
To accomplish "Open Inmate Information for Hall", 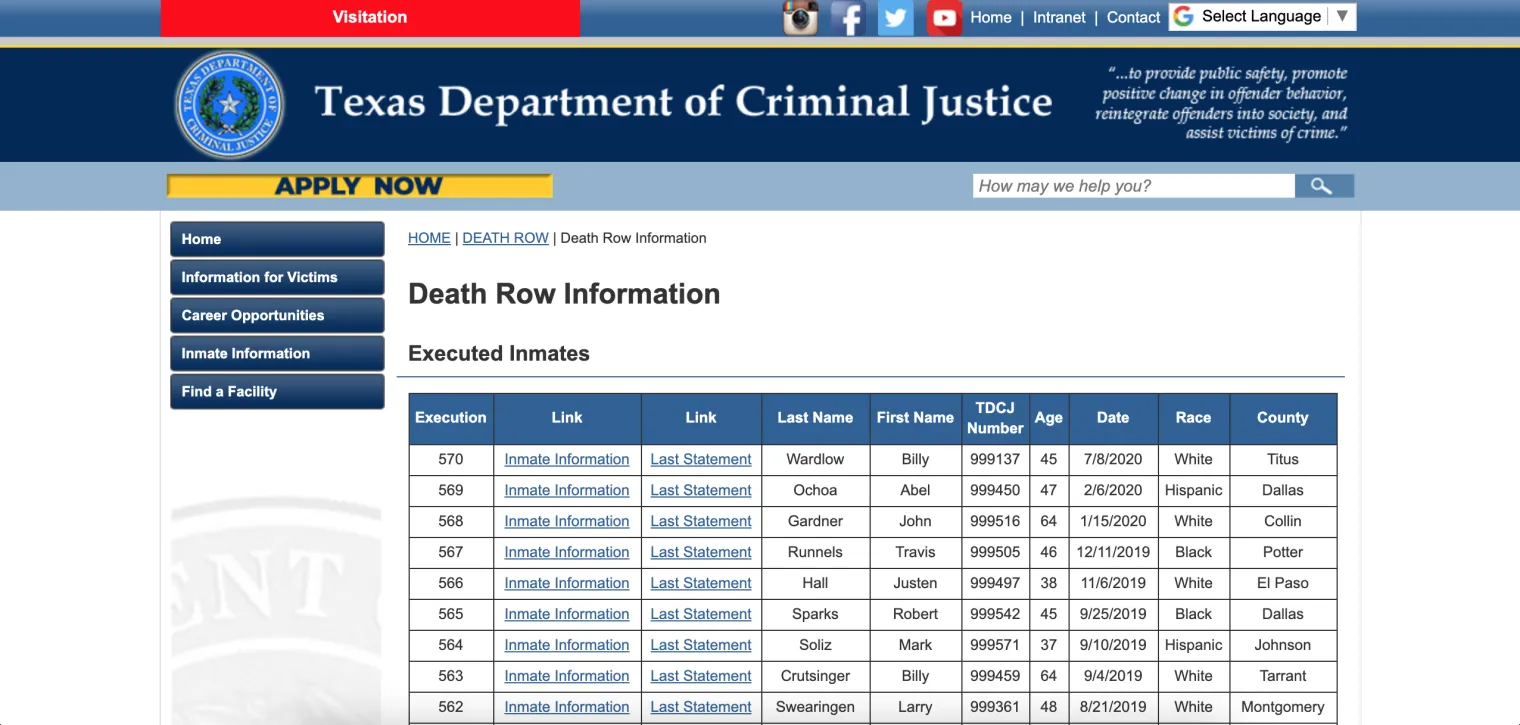I will [x=567, y=583].
